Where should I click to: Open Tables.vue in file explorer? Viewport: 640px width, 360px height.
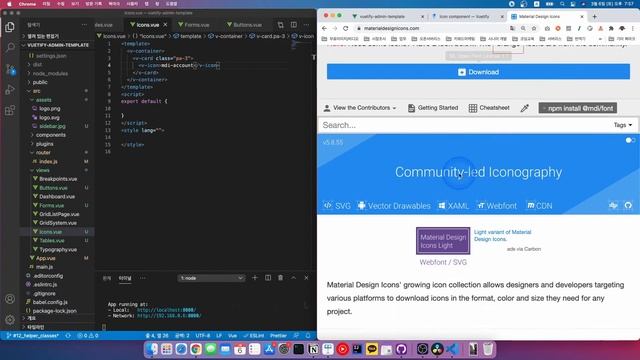pyautogui.click(x=52, y=240)
